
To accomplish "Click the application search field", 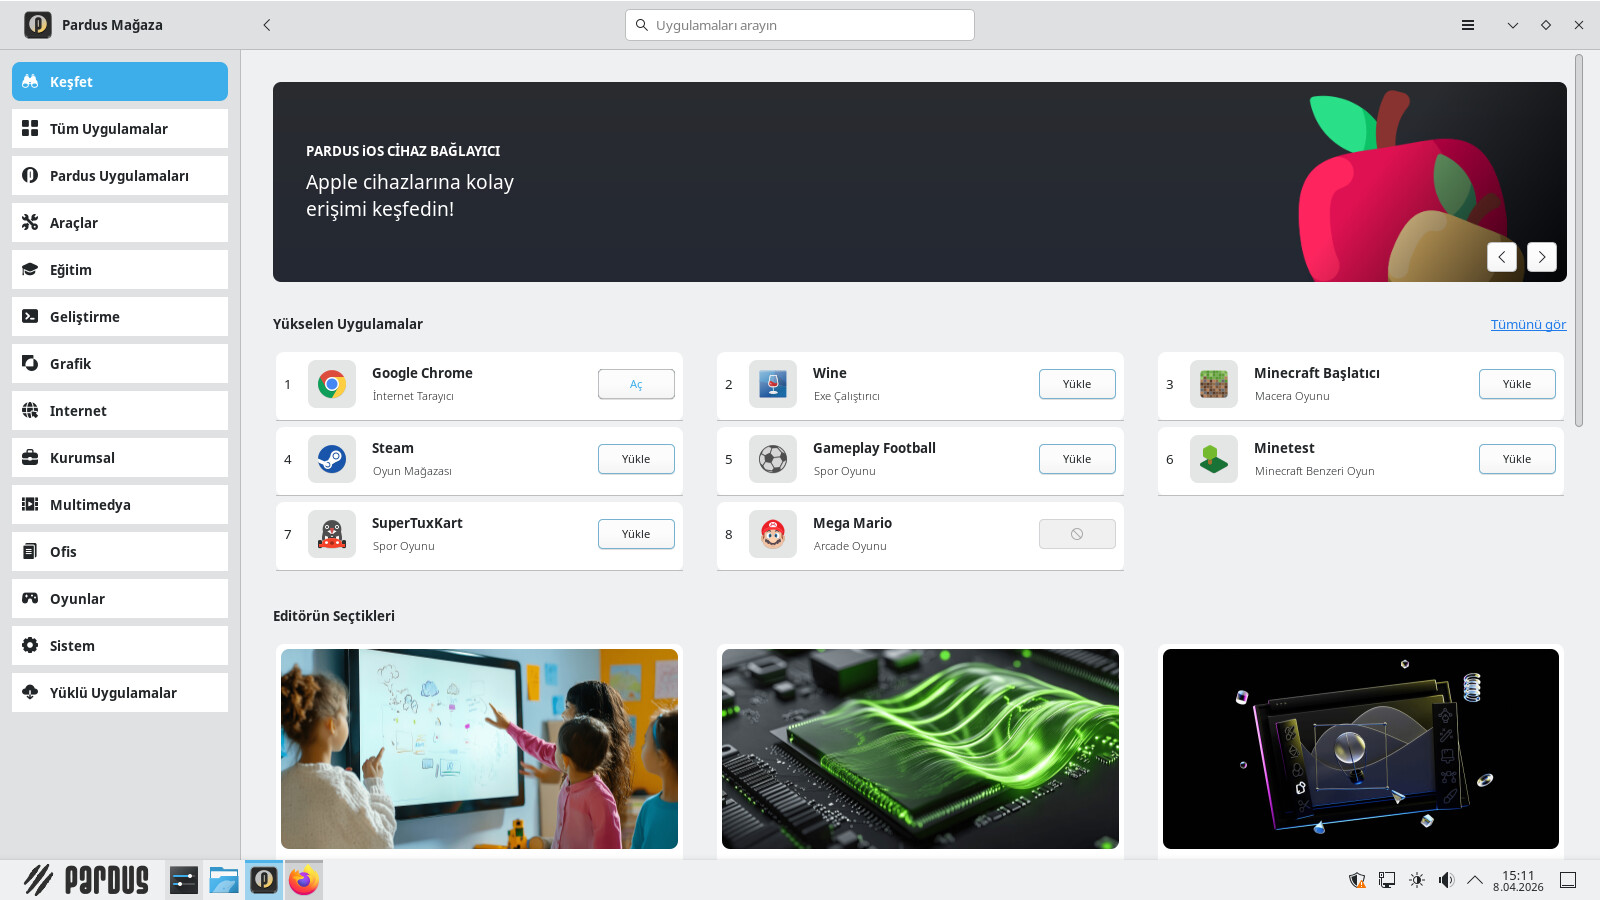I will [800, 25].
